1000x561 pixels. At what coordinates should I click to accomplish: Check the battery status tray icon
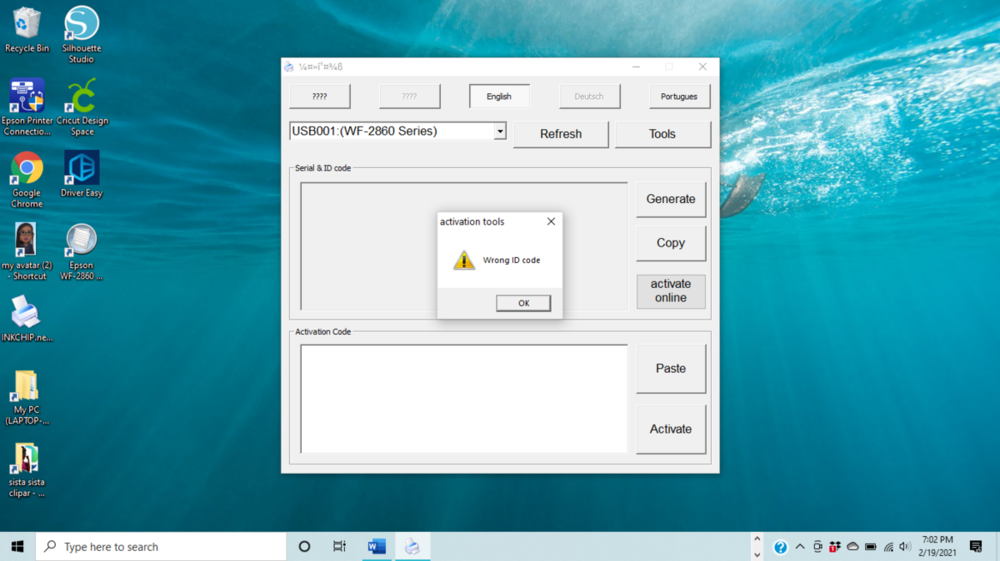[x=871, y=547]
